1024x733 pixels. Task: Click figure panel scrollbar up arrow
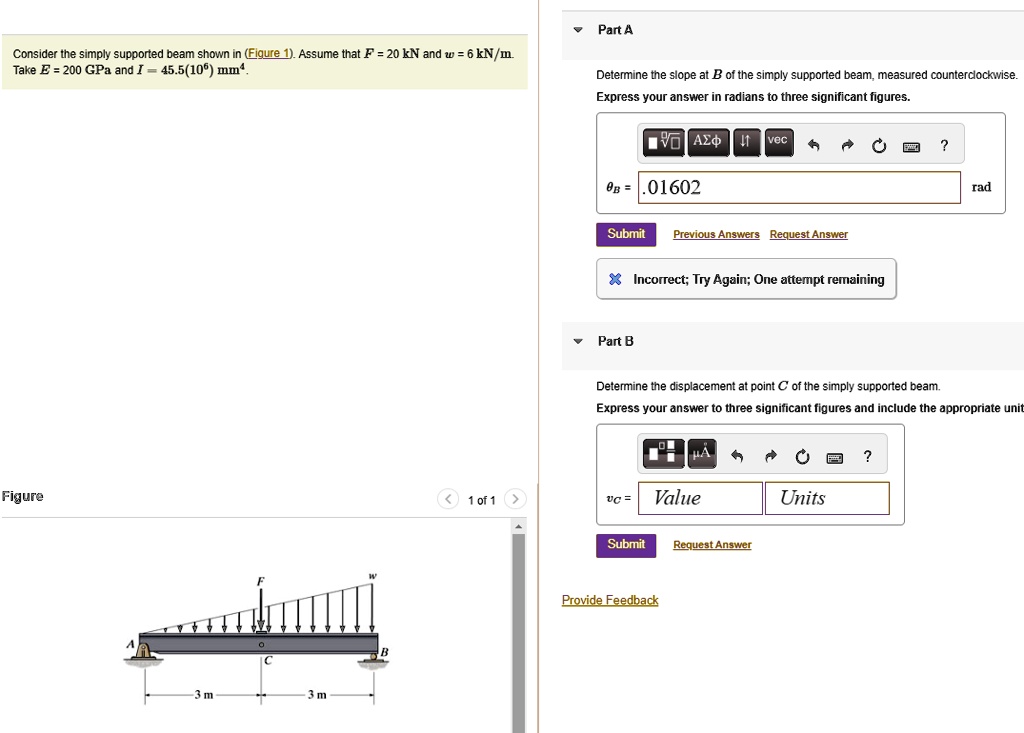(519, 526)
